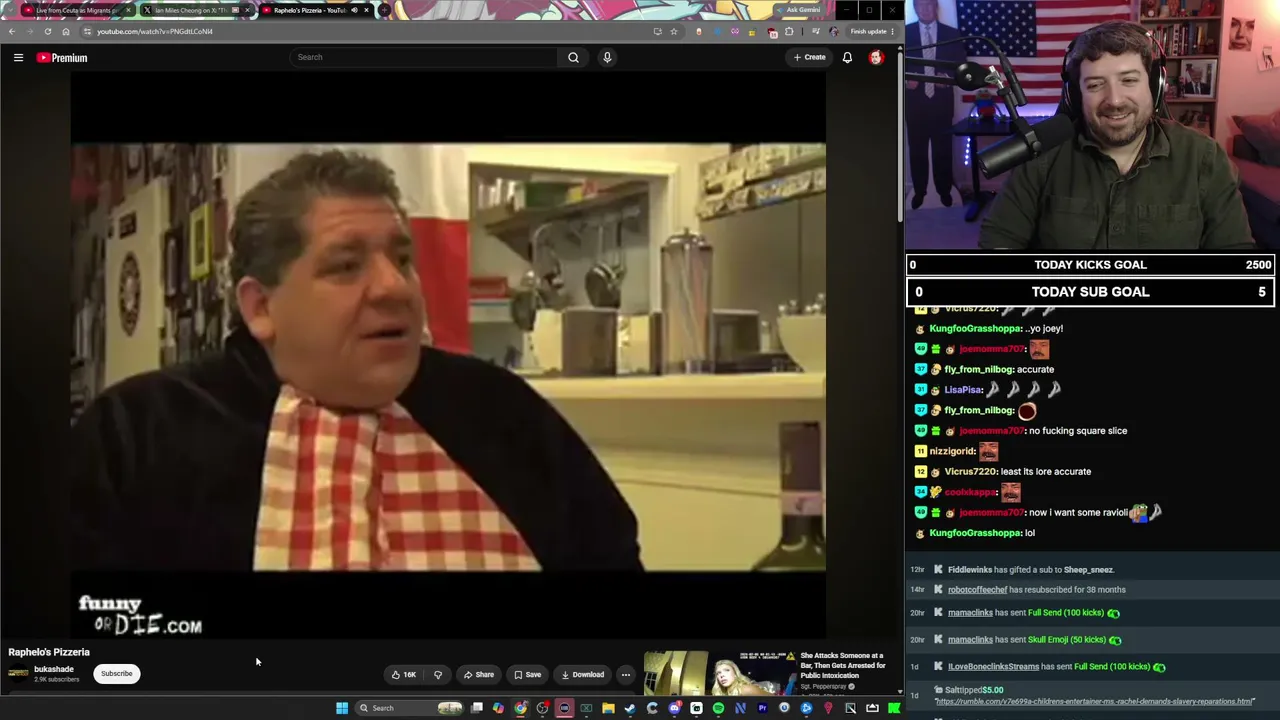Open the bukashade channel name link

point(54,669)
